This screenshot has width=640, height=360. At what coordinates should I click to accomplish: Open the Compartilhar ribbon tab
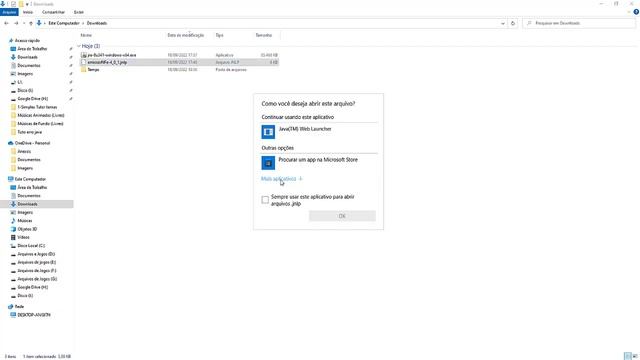click(x=53, y=12)
